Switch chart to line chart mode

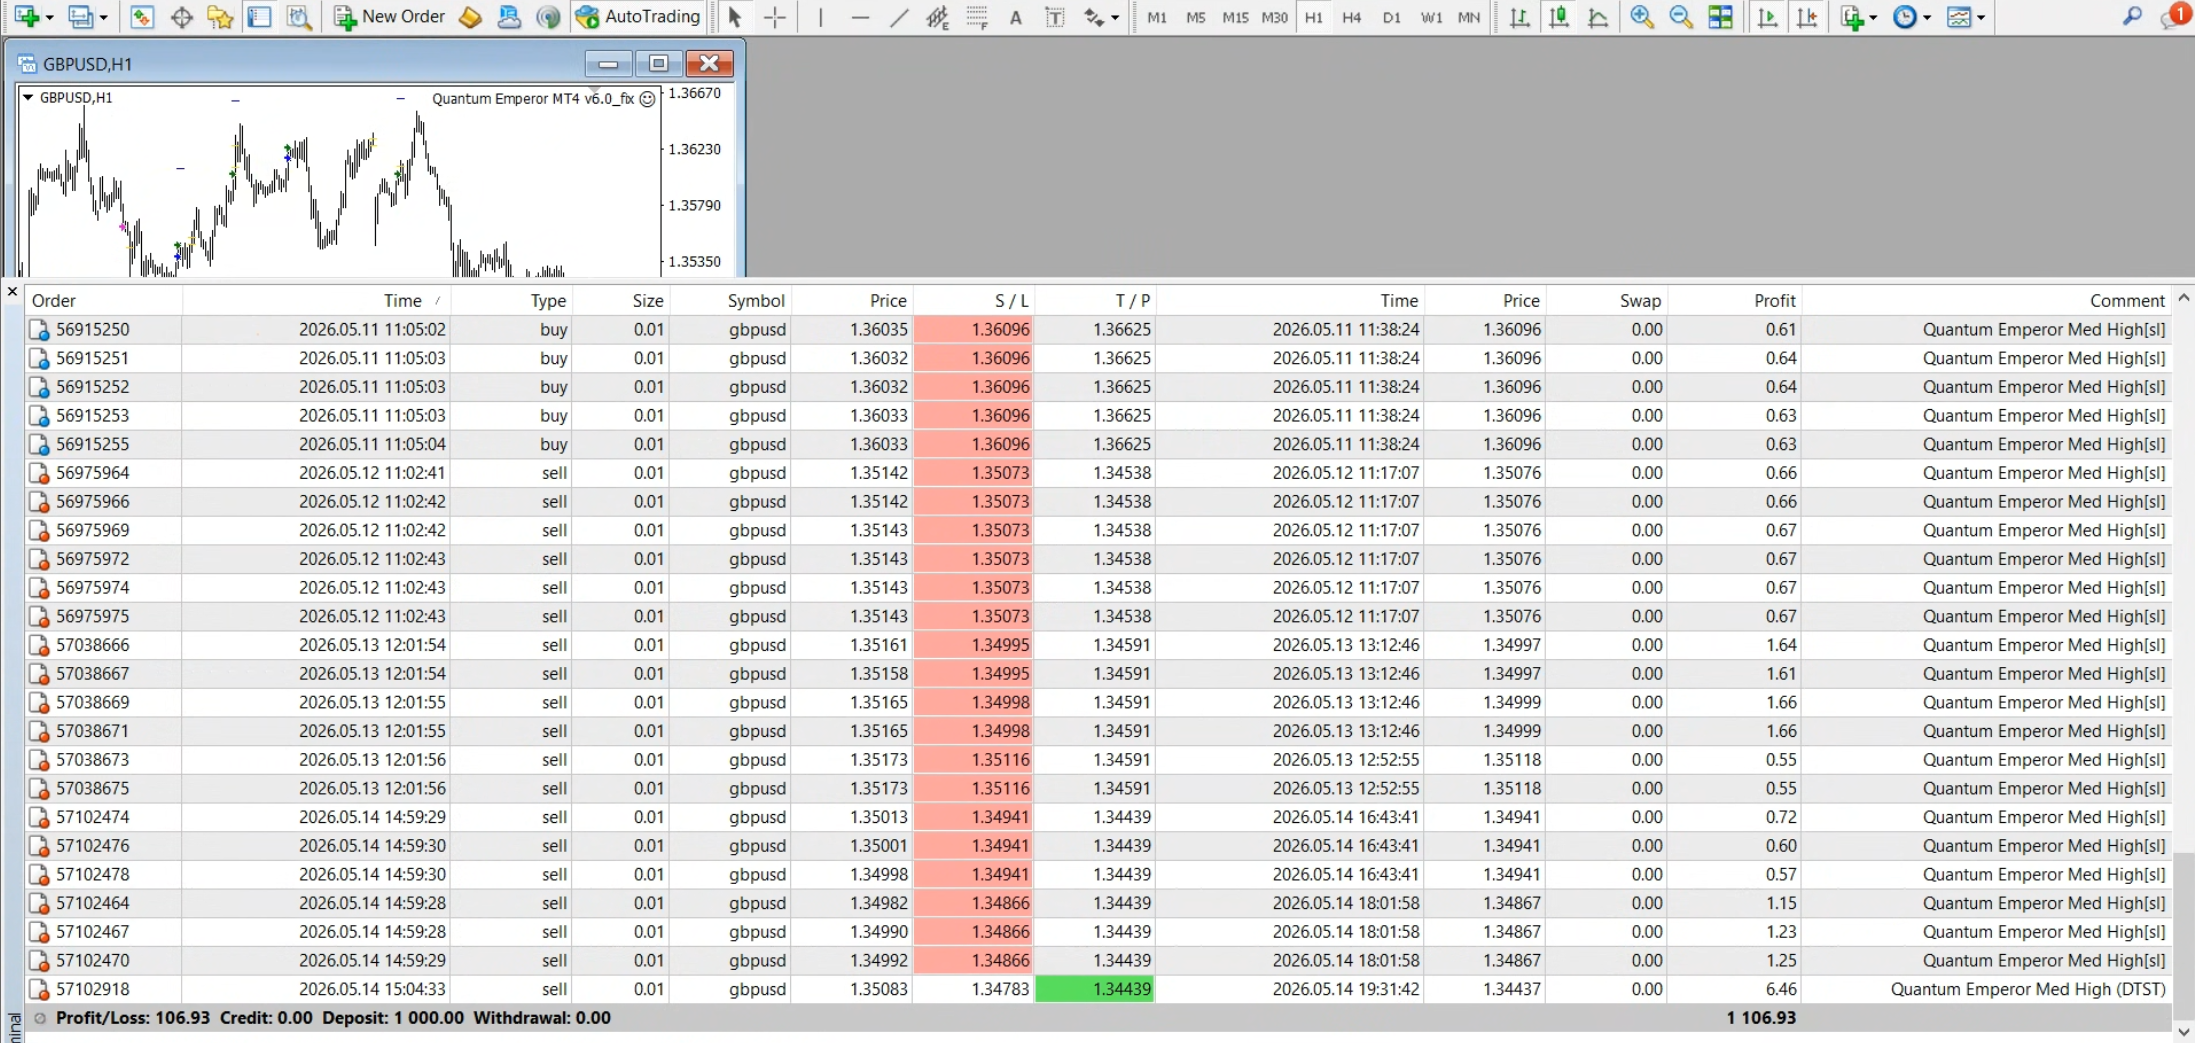1598,17
